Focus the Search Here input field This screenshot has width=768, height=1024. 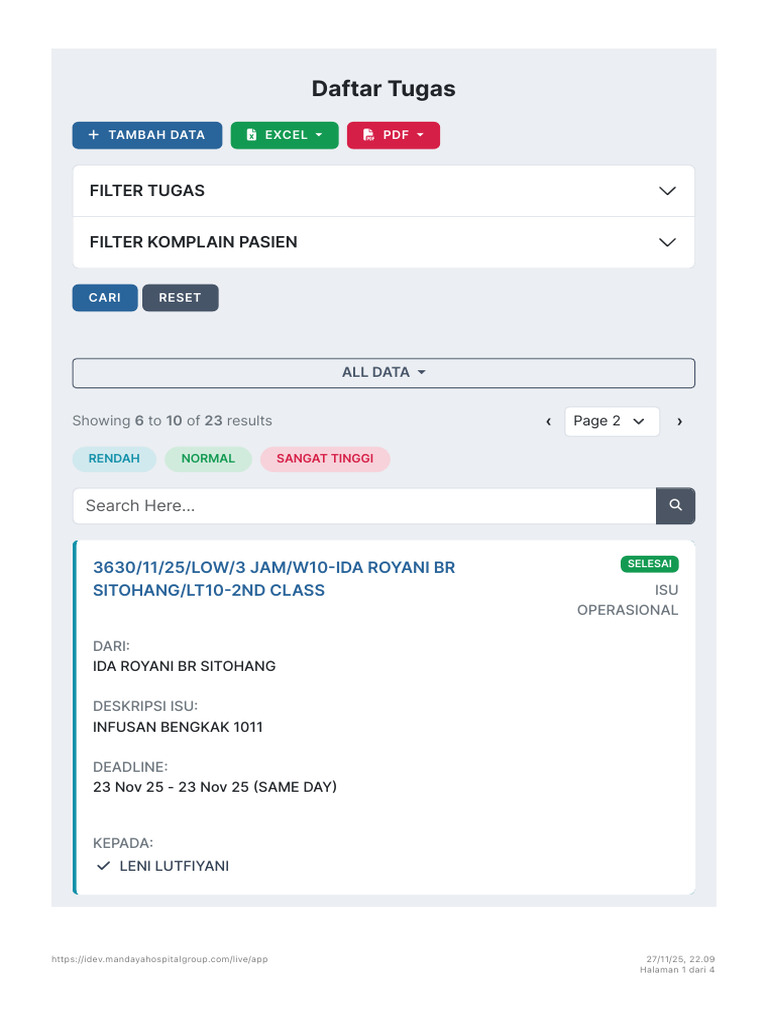[364, 505]
